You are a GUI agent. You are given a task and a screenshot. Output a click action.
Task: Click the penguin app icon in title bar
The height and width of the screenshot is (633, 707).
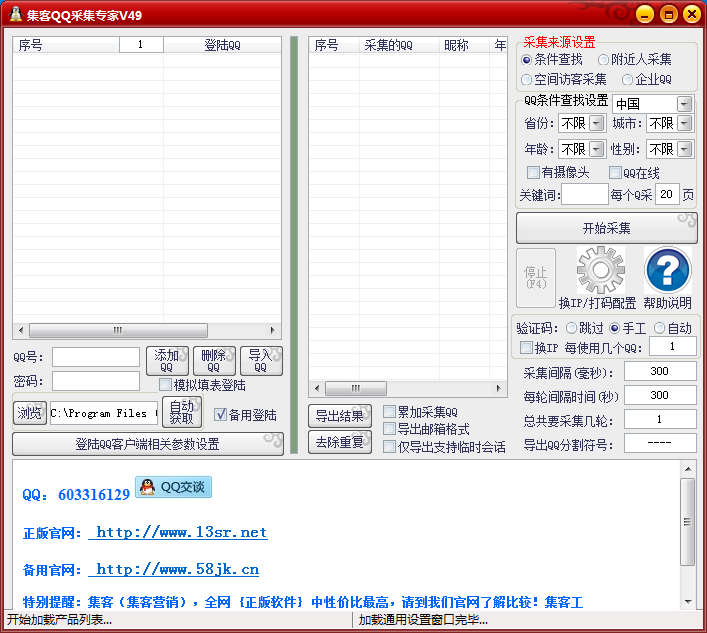(x=15, y=14)
